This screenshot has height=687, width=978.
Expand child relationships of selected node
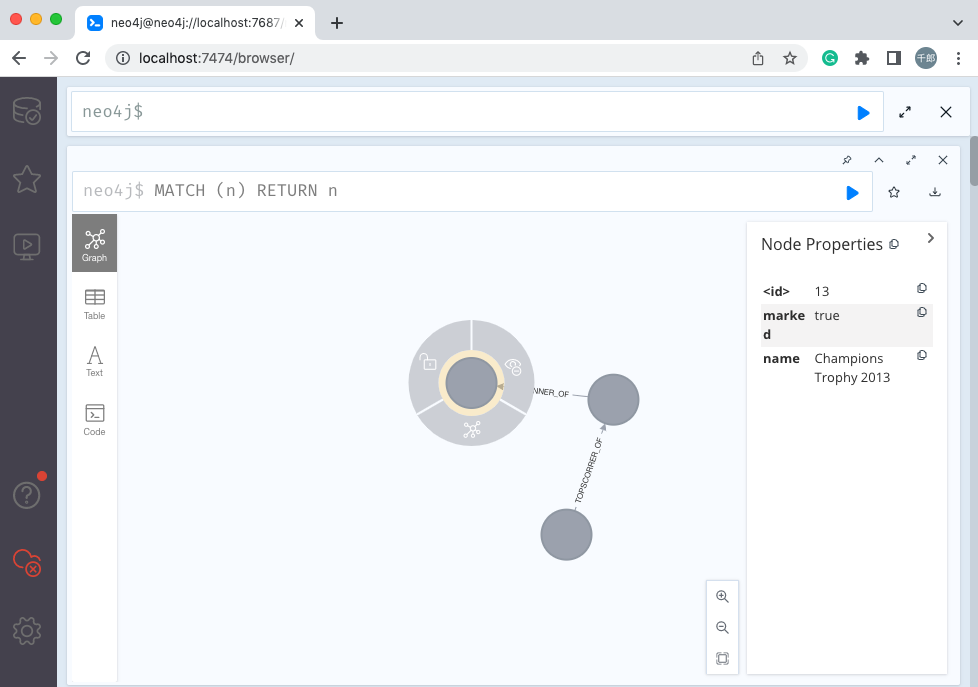pyautogui.click(x=472, y=429)
